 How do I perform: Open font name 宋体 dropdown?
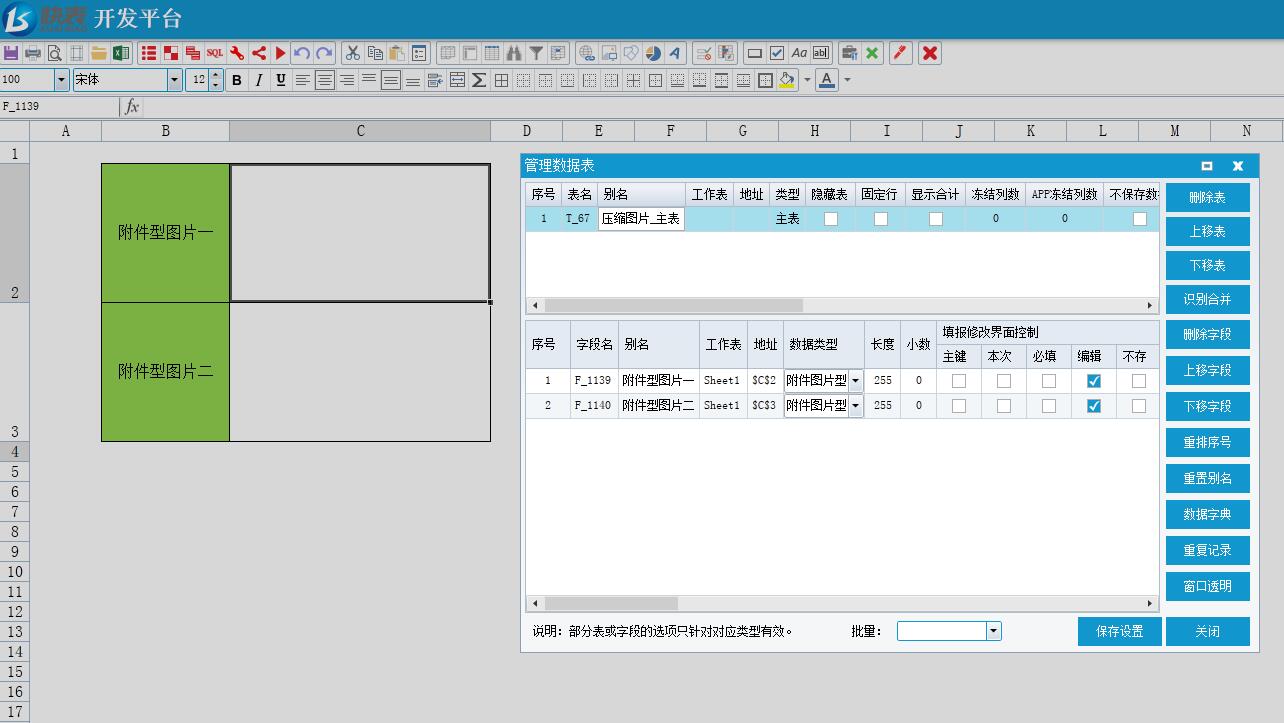(x=174, y=80)
